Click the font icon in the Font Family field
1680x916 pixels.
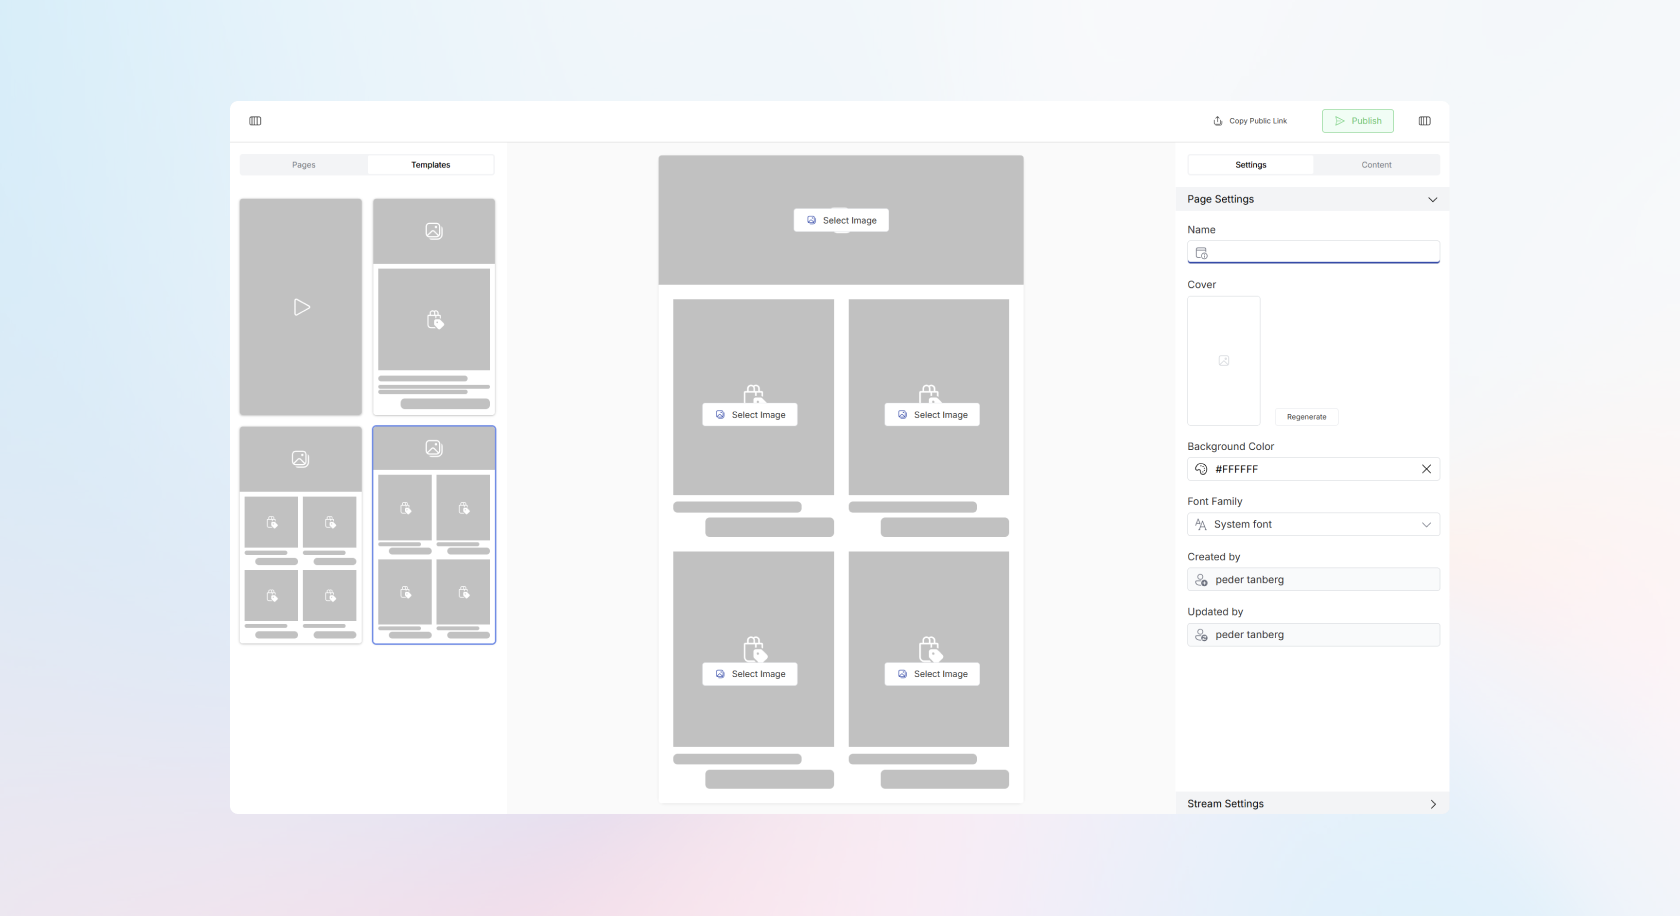[1200, 524]
